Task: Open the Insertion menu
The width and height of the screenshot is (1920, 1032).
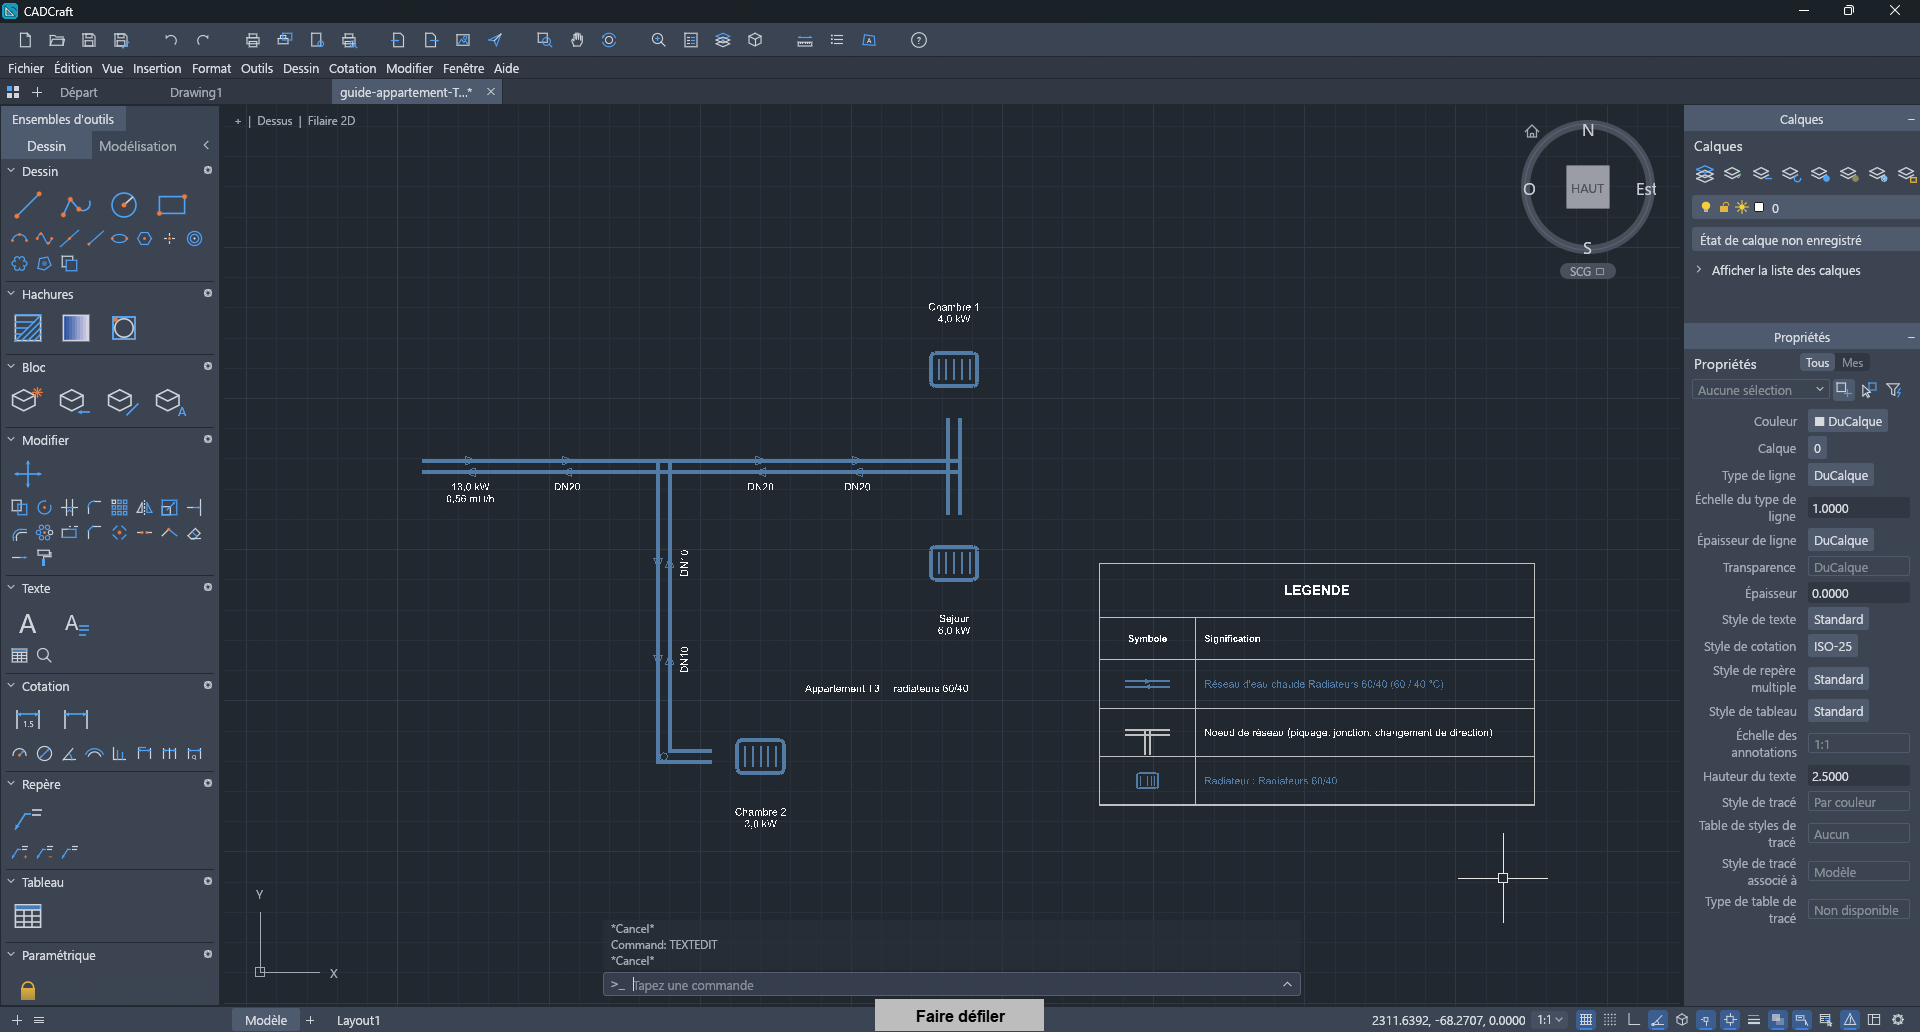Action: click(157, 68)
